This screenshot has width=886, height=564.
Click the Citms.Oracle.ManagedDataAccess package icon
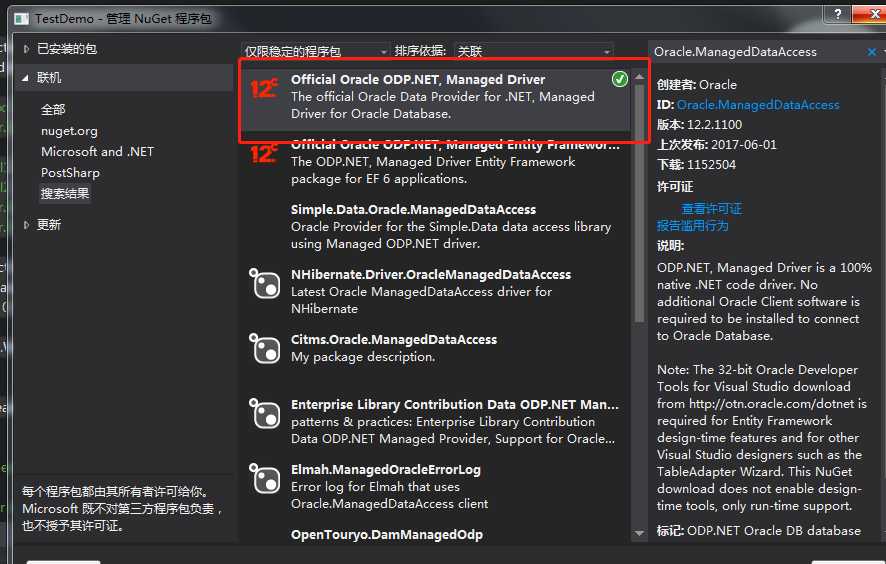pyautogui.click(x=264, y=348)
